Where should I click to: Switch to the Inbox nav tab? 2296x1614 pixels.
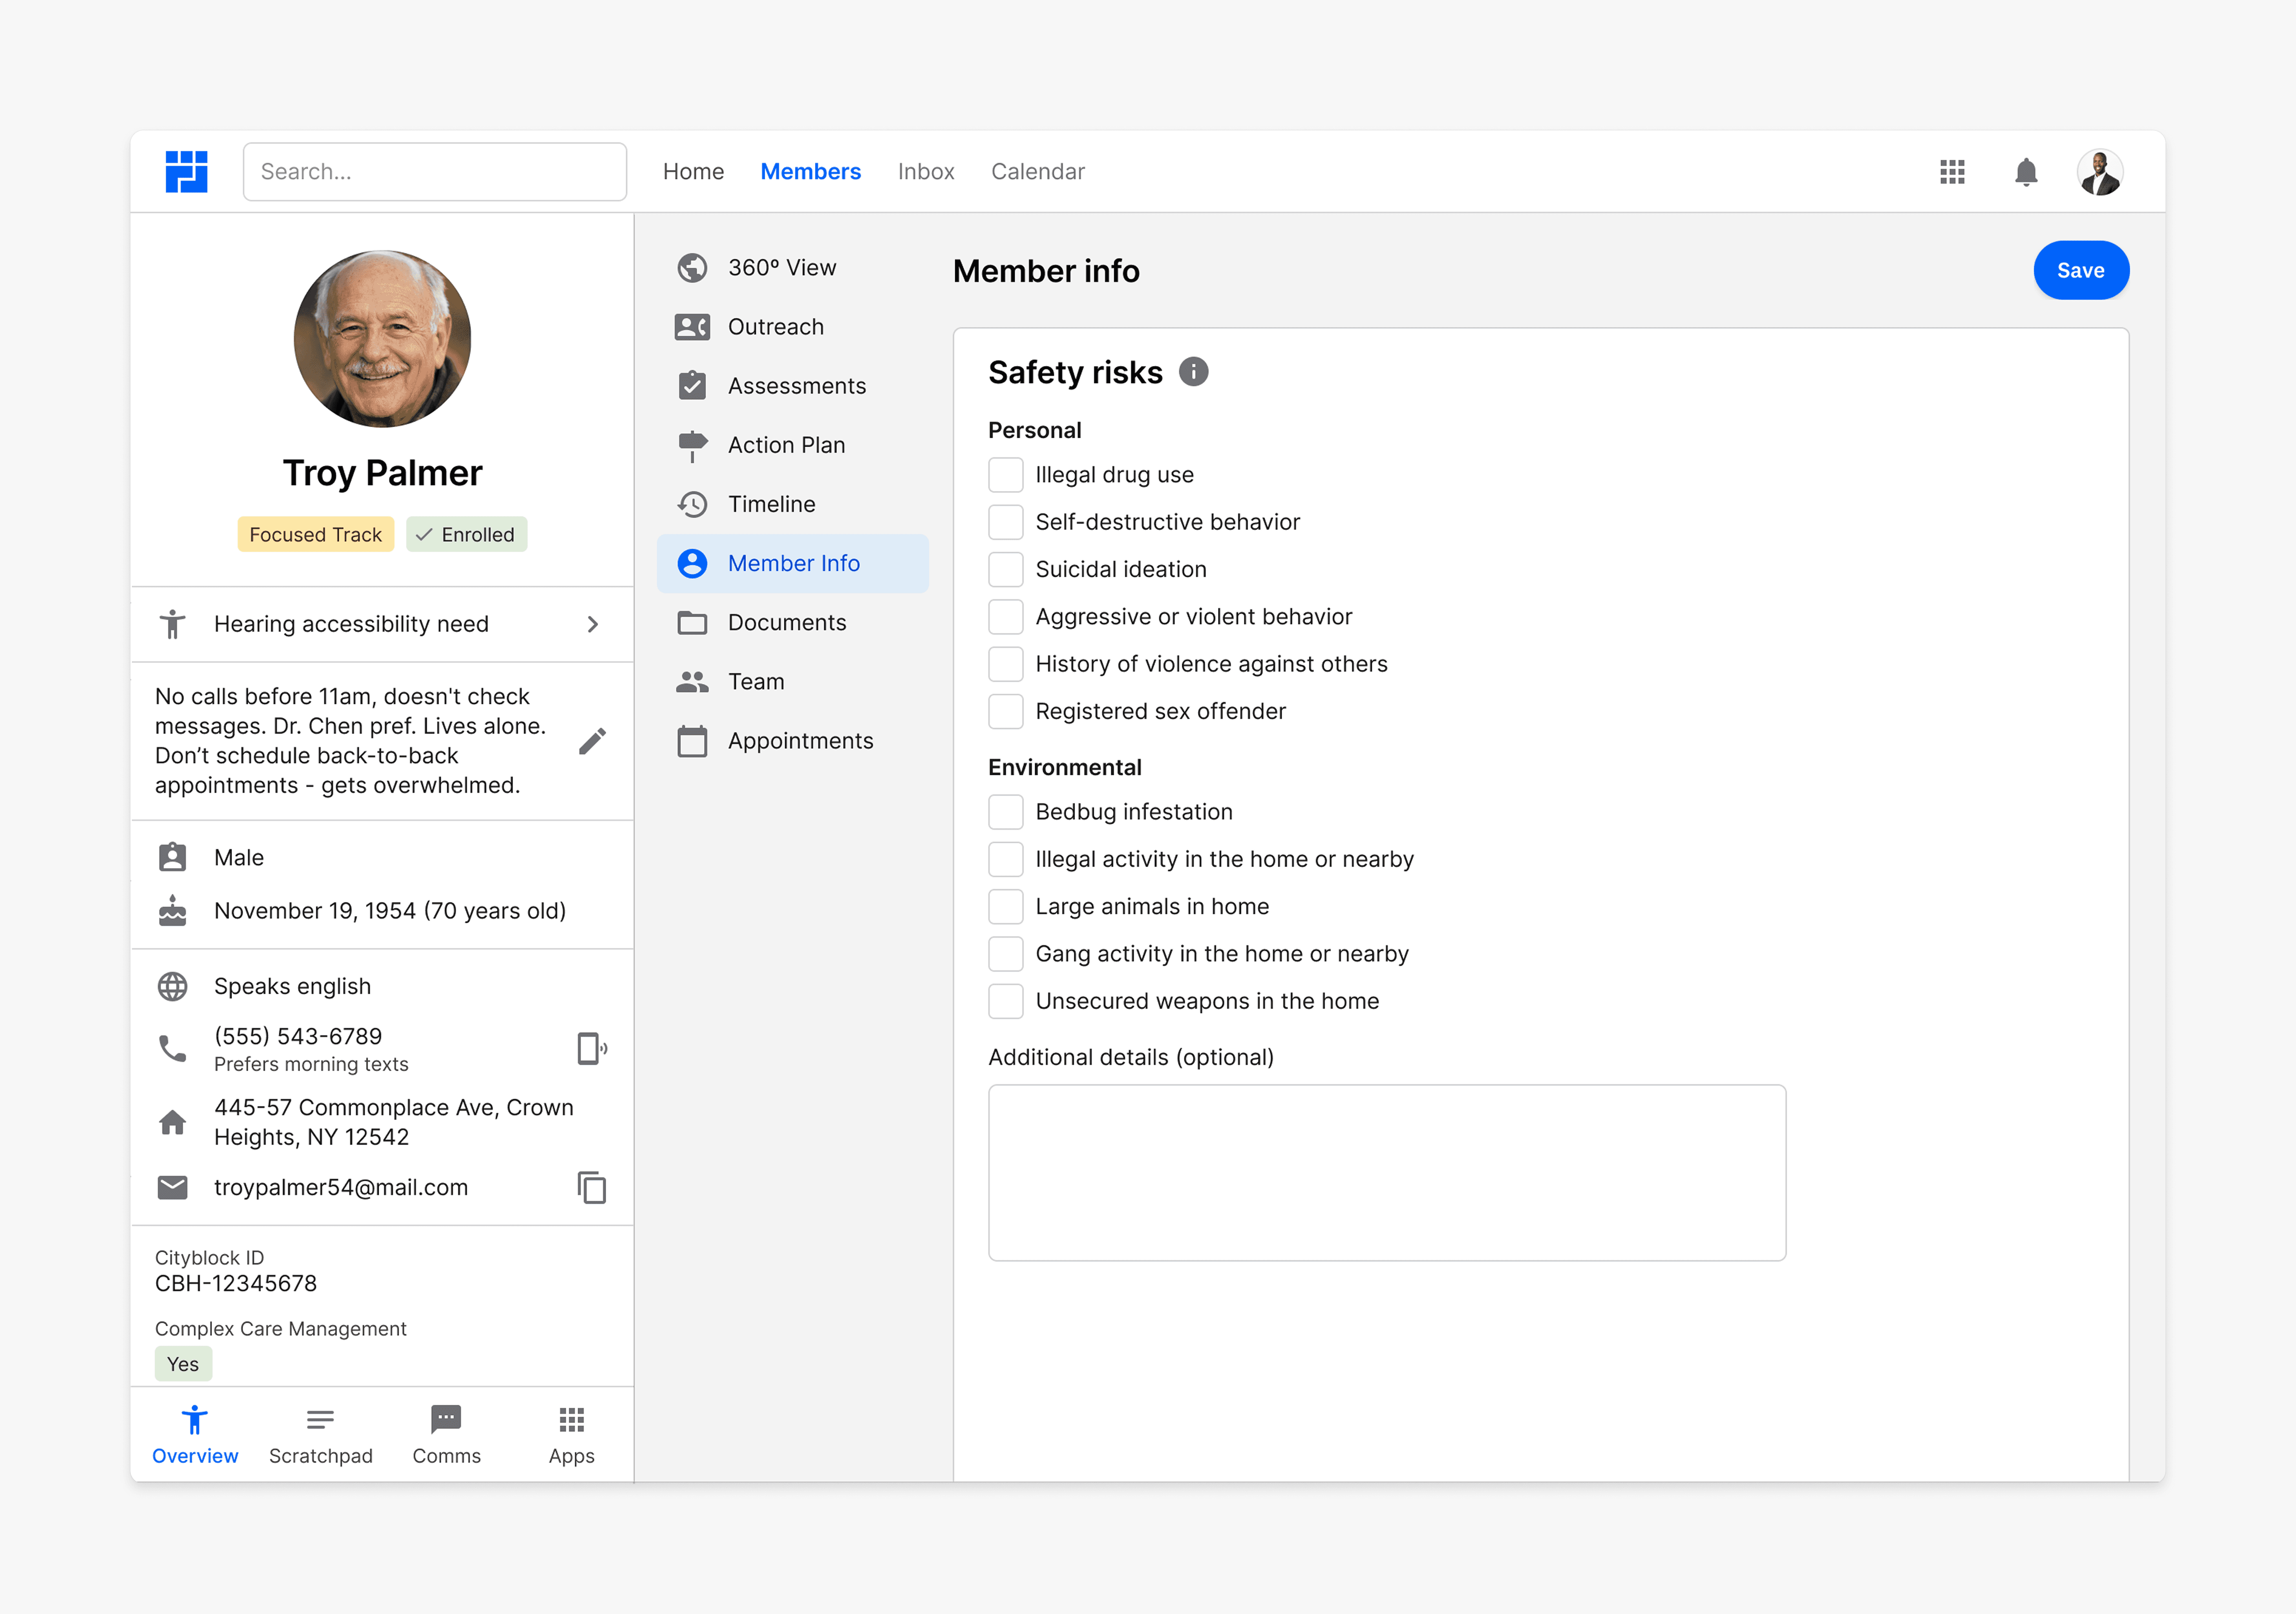point(925,172)
